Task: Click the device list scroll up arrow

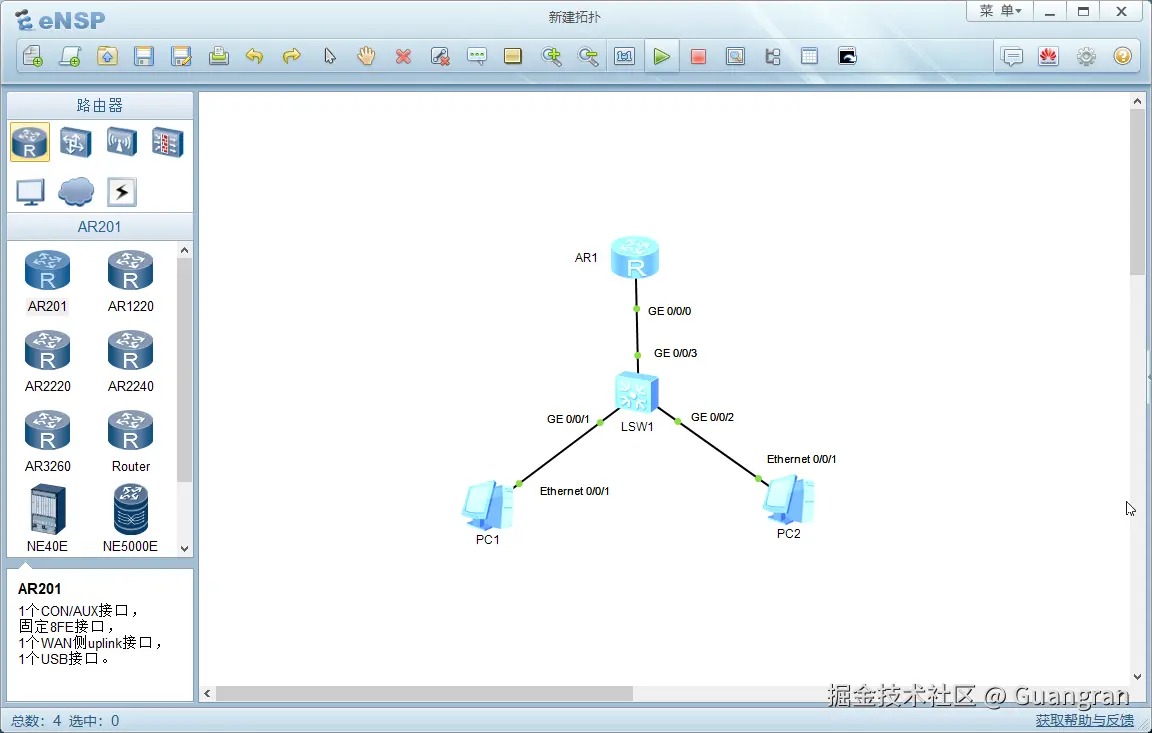Action: pyautogui.click(x=184, y=250)
